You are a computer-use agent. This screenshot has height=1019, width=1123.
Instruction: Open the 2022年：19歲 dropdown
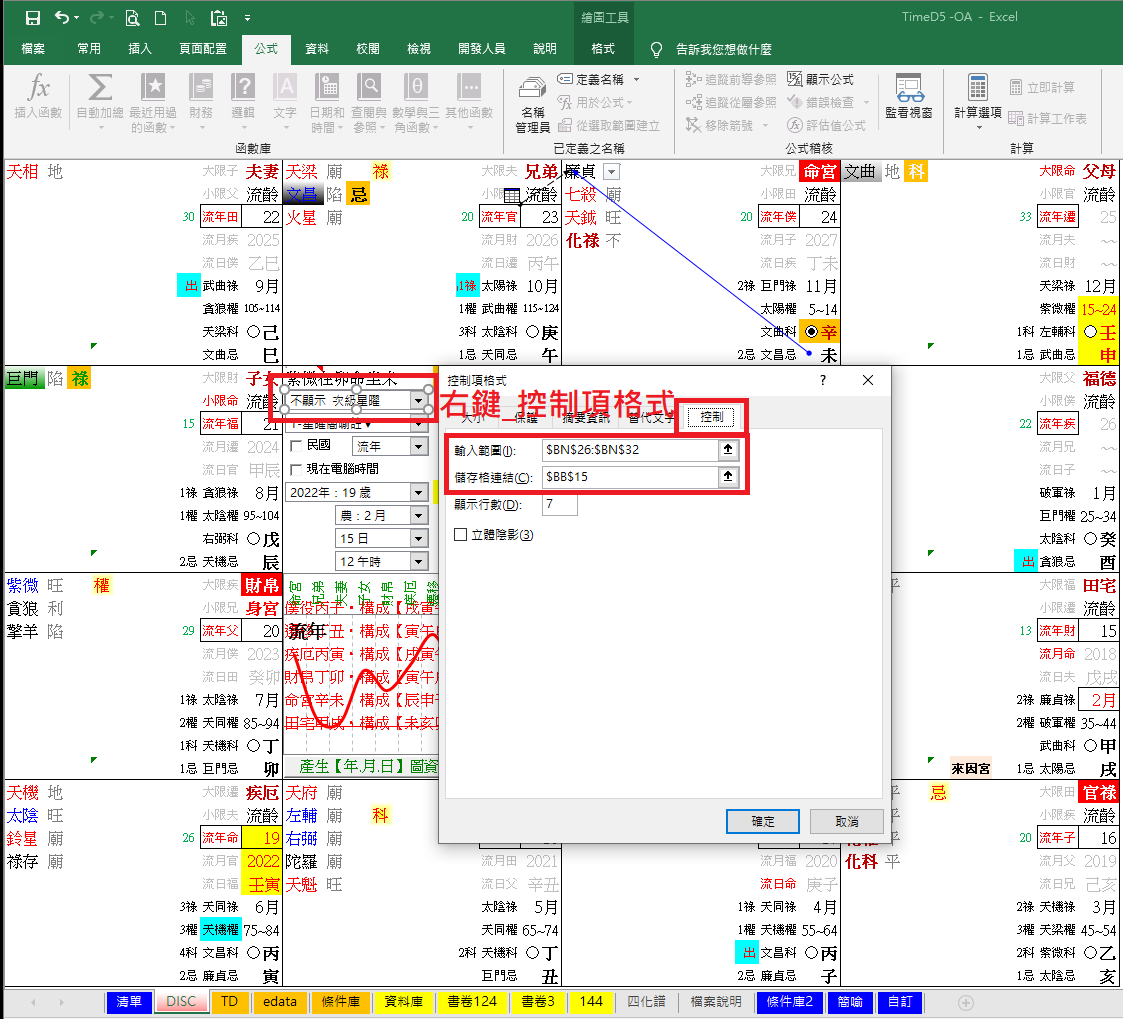(420, 492)
